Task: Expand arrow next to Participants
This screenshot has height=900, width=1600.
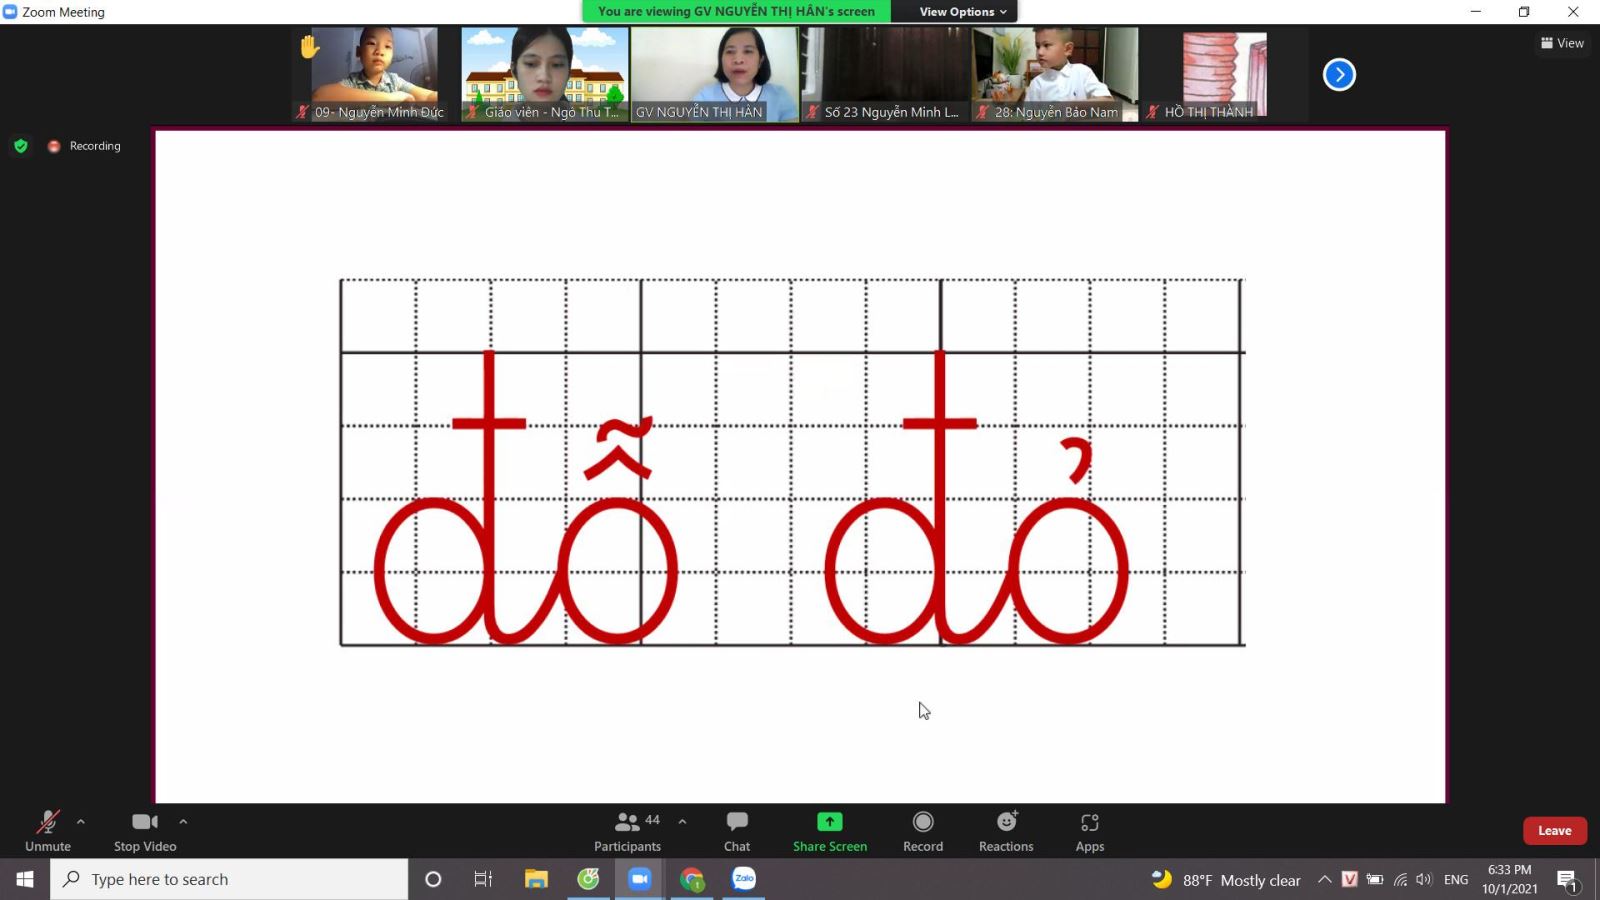Action: click(682, 822)
